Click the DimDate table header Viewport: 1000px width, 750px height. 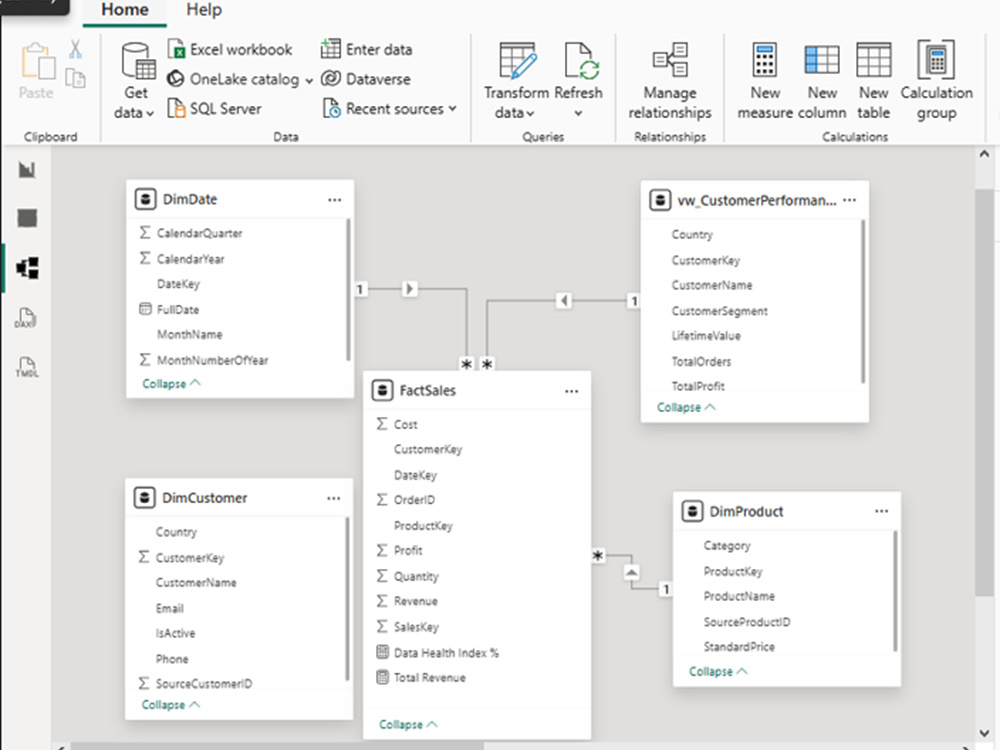point(240,200)
